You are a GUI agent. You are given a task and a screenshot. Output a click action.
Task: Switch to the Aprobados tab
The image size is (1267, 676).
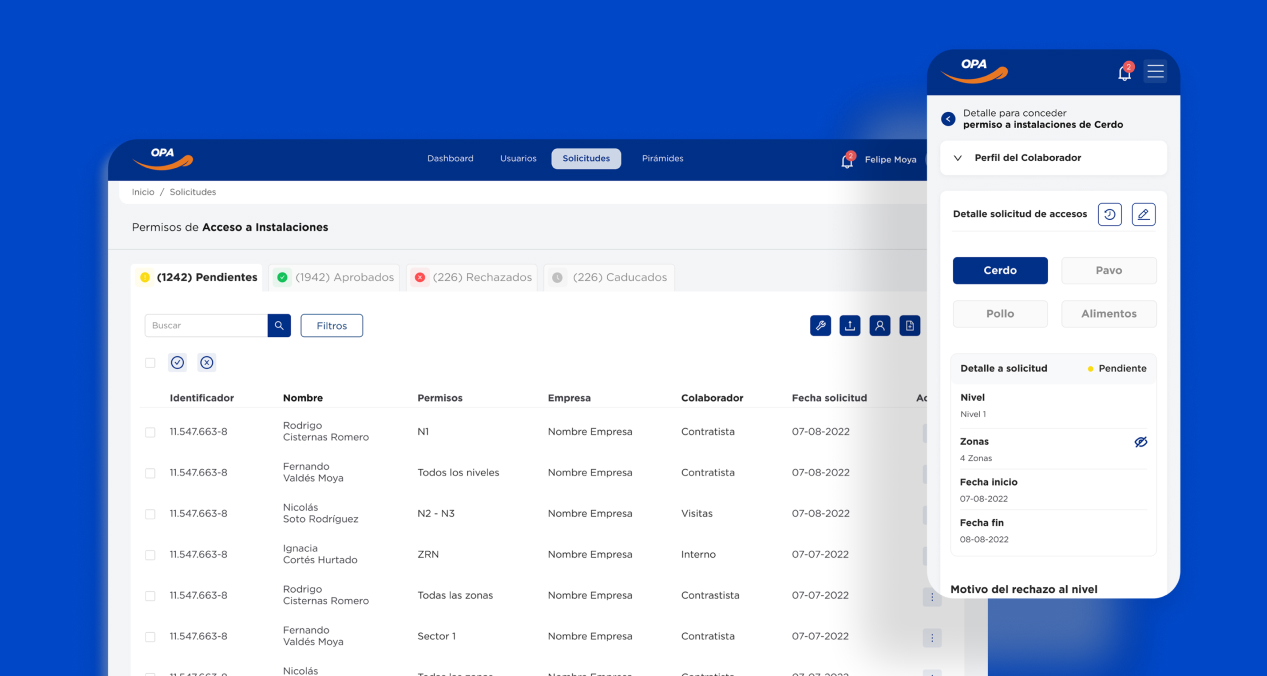[x=335, y=278]
